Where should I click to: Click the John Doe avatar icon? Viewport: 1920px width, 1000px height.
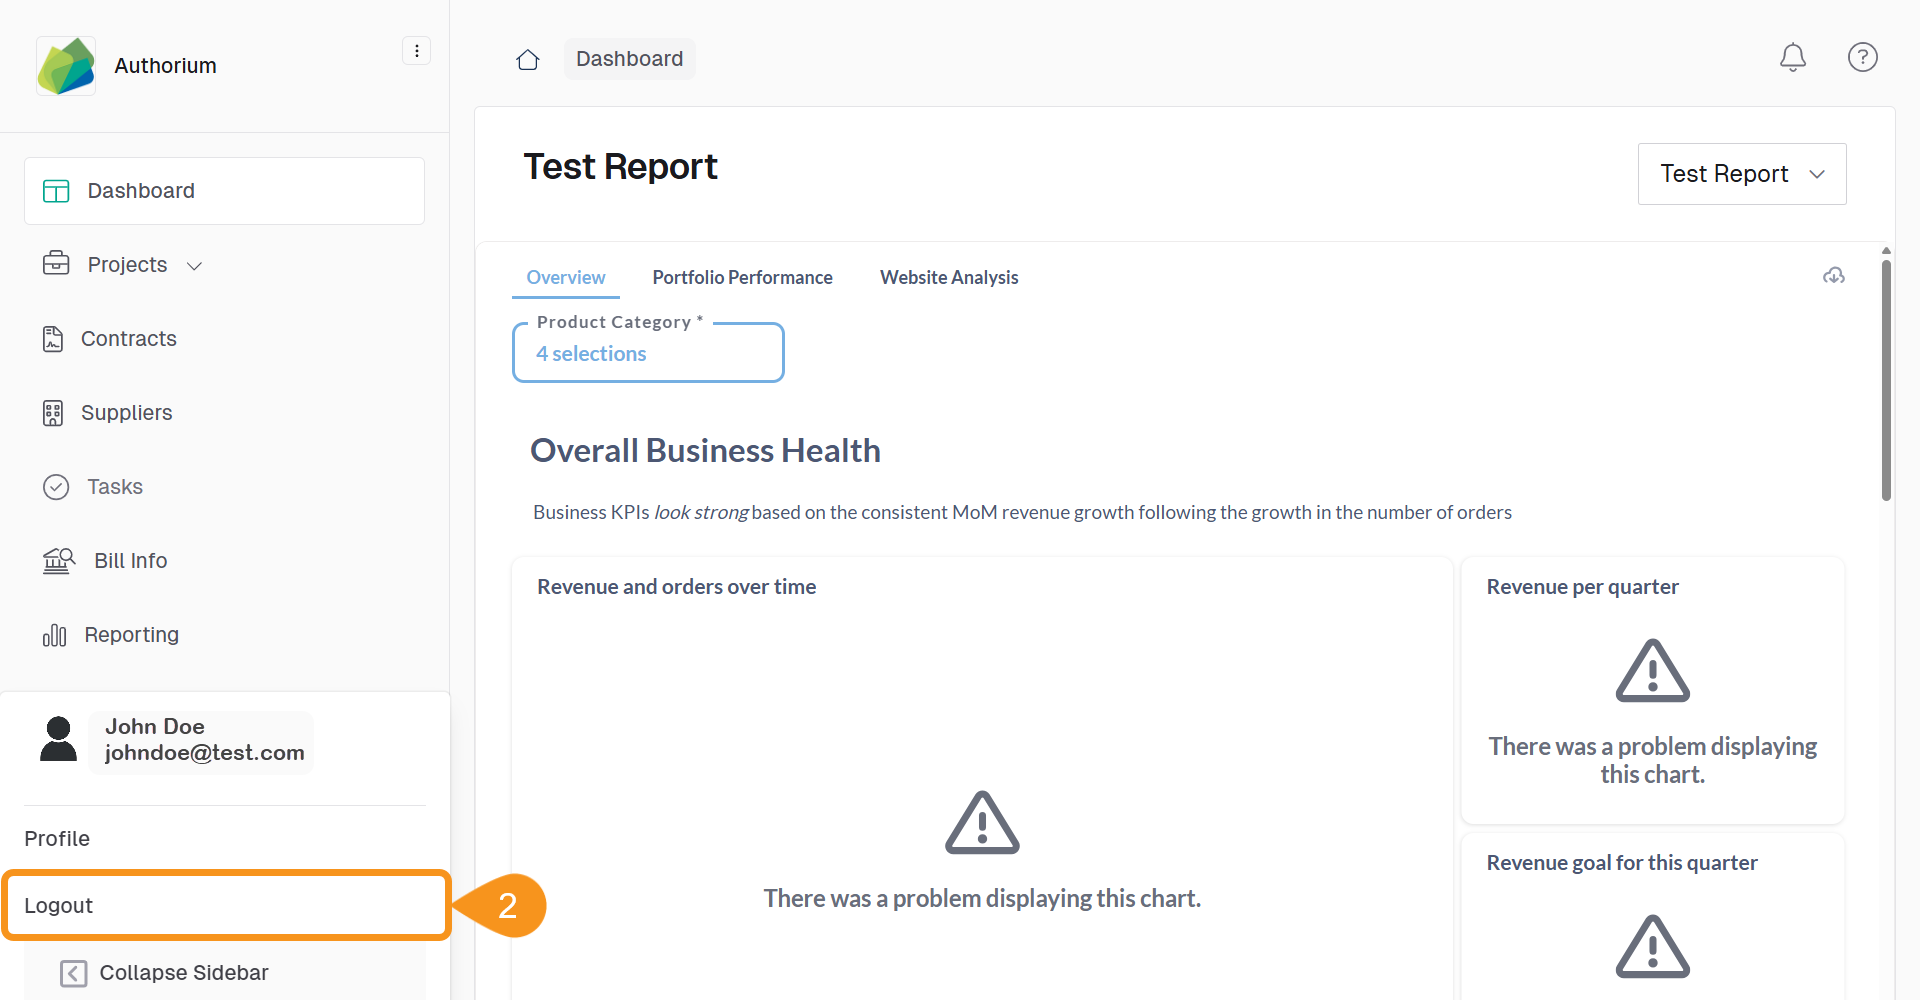pyautogui.click(x=58, y=740)
